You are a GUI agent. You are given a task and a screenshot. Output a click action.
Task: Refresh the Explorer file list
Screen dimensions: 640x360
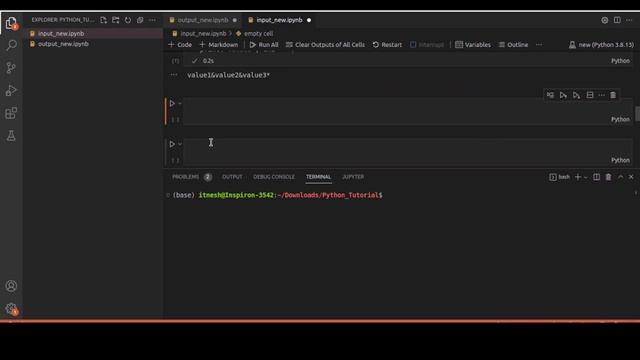click(x=128, y=20)
